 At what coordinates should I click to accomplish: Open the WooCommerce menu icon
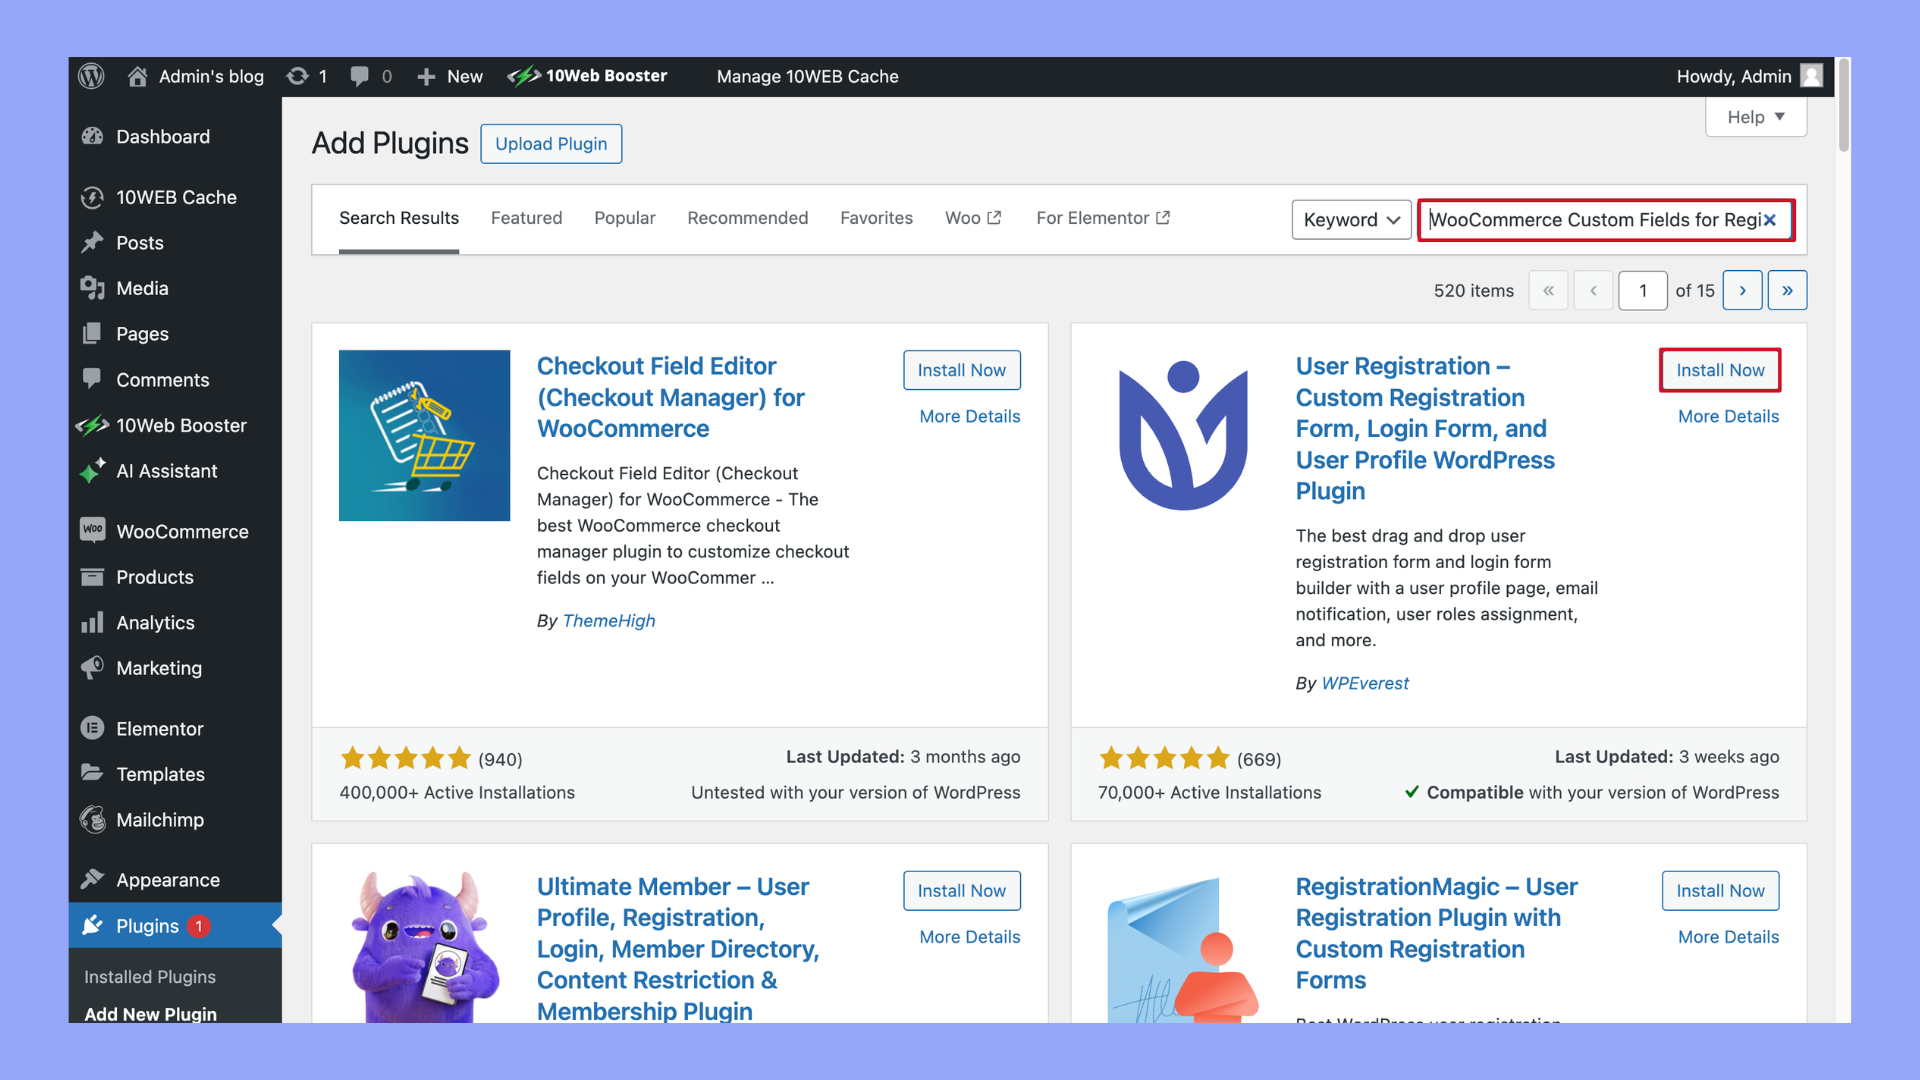click(x=93, y=531)
